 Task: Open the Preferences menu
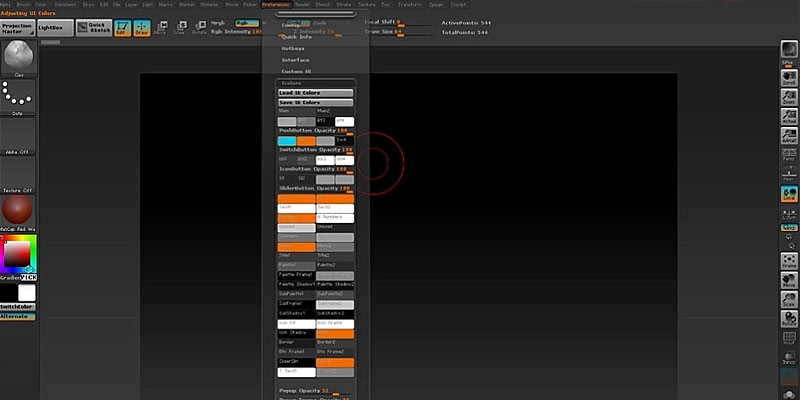[x=276, y=5]
